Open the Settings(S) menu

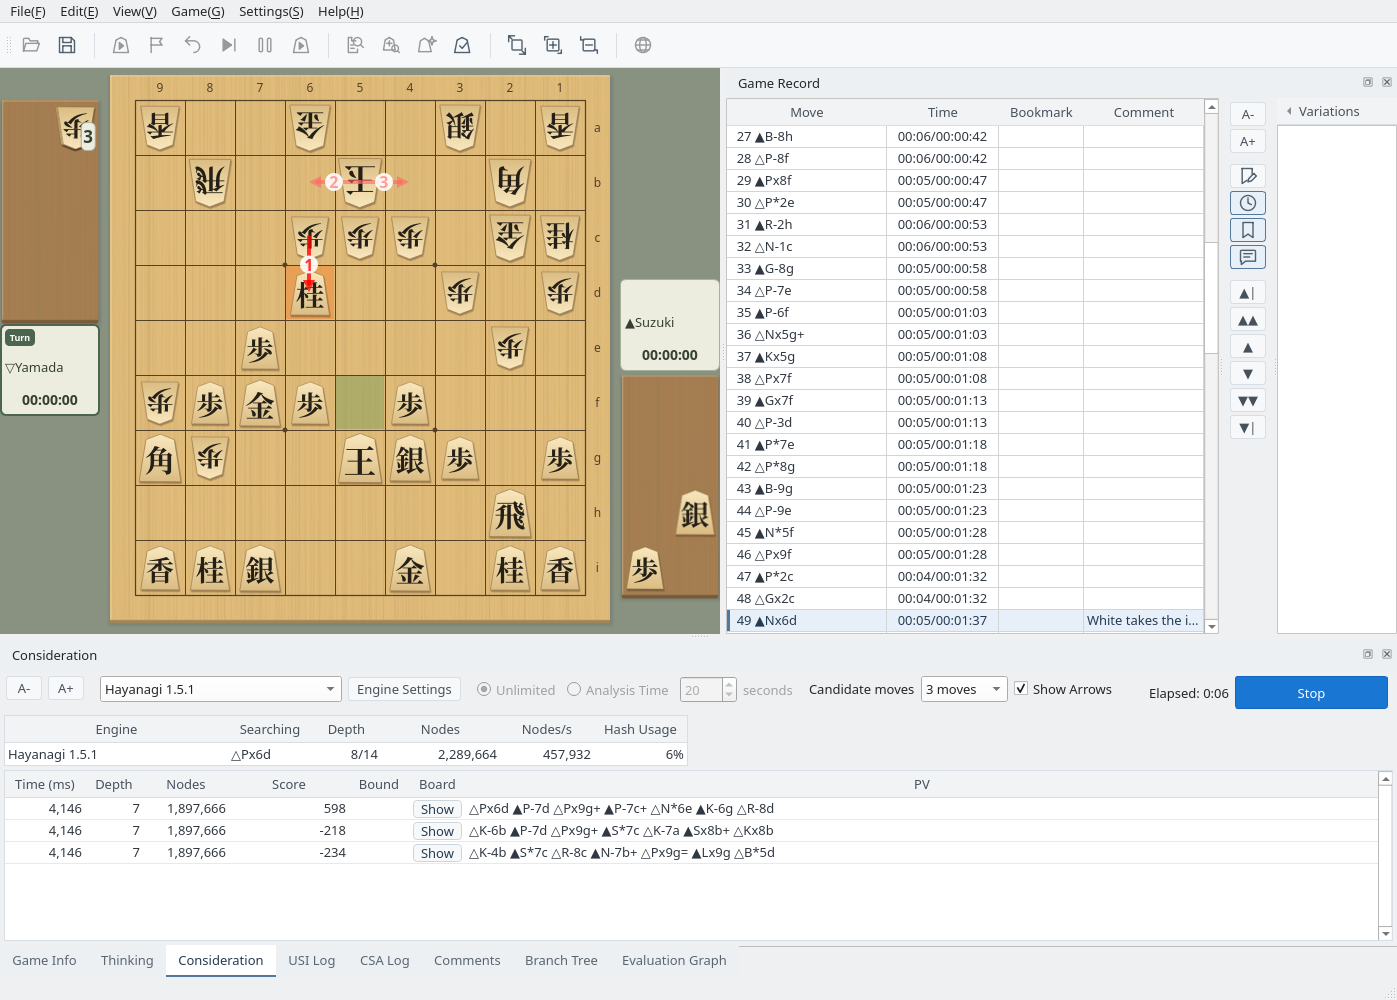(271, 12)
